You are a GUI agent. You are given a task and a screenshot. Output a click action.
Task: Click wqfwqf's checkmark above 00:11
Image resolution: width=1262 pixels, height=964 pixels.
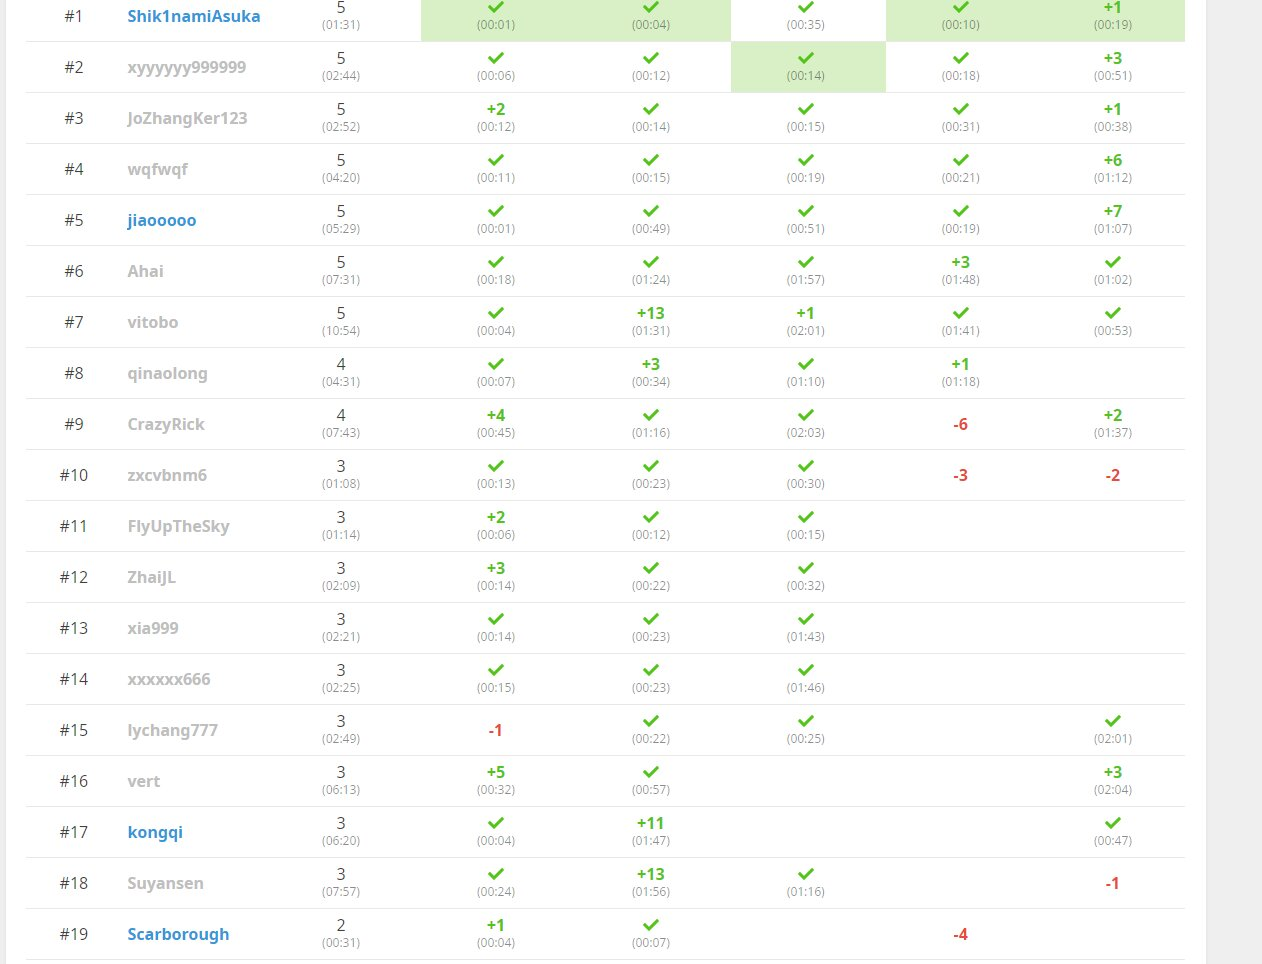point(496,160)
